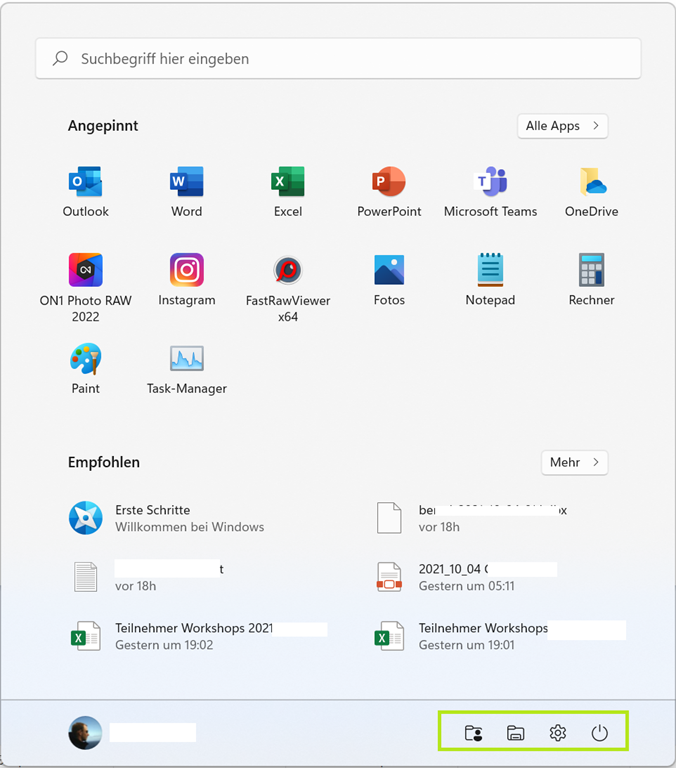Click the power button icon
The height and width of the screenshot is (768, 676).
click(600, 733)
